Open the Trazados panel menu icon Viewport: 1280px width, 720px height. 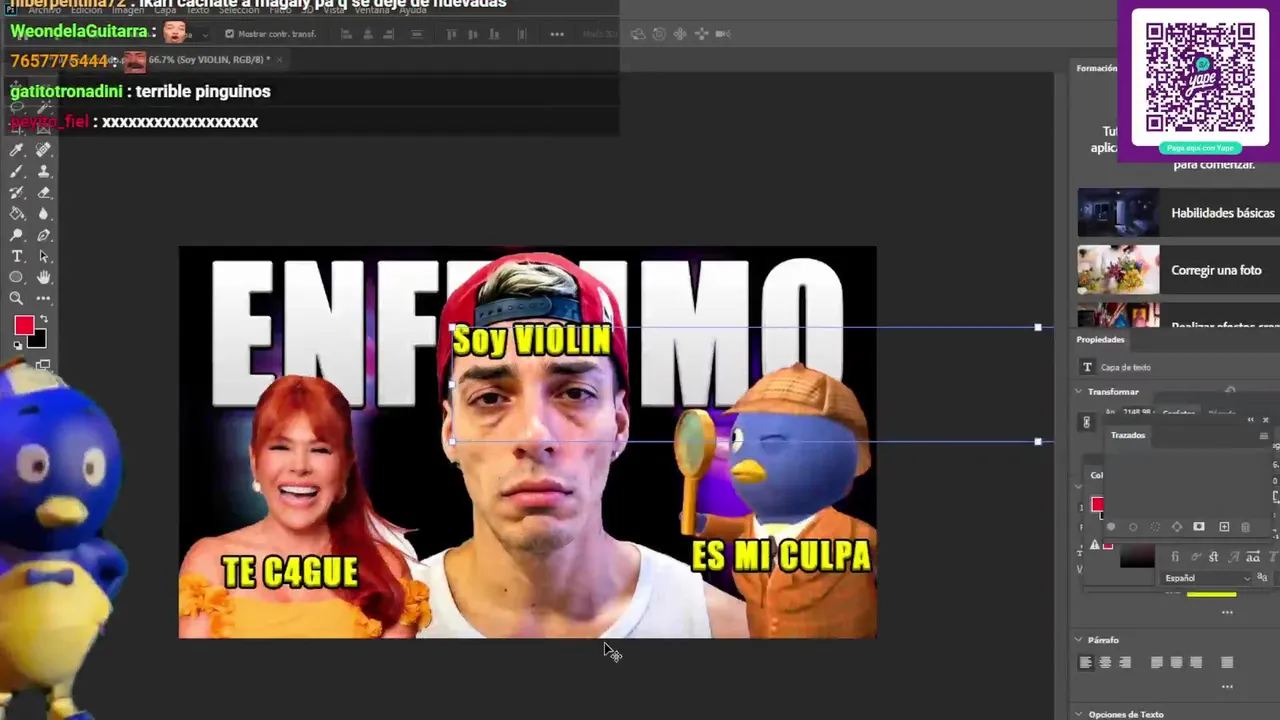[1263, 436]
